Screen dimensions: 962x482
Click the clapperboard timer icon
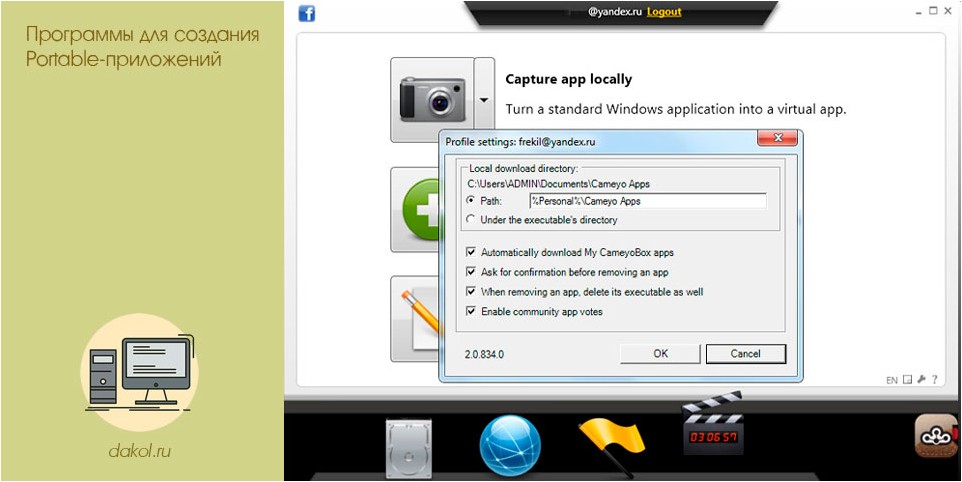pyautogui.click(x=713, y=424)
